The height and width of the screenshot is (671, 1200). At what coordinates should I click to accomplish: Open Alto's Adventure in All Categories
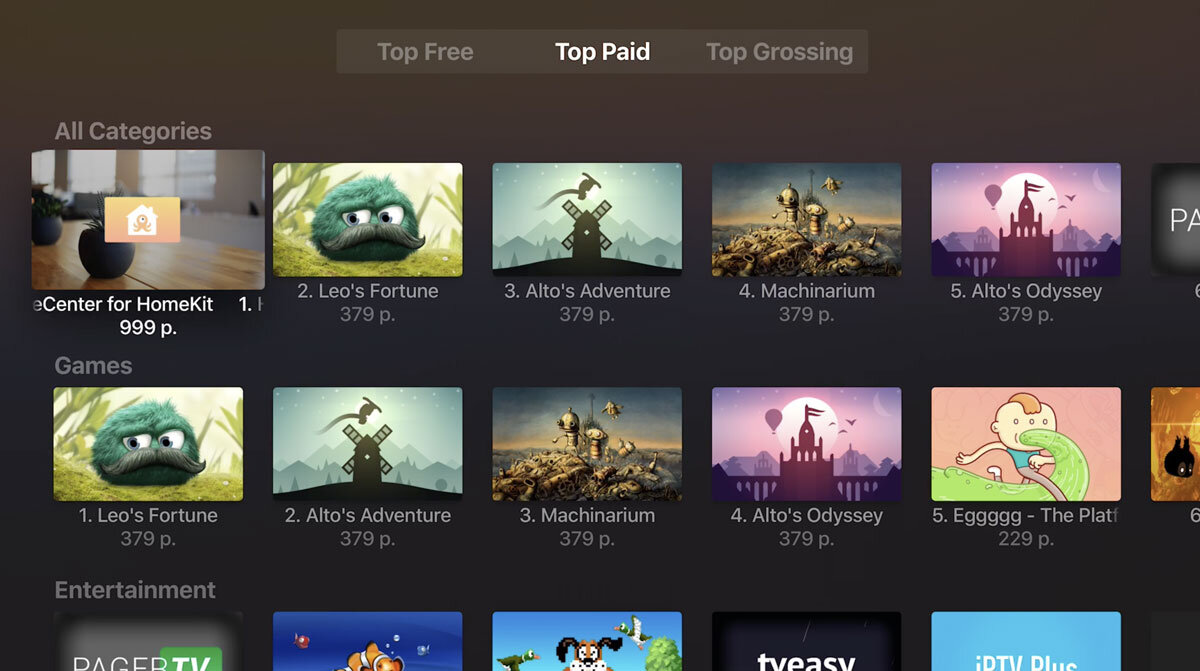pos(587,220)
